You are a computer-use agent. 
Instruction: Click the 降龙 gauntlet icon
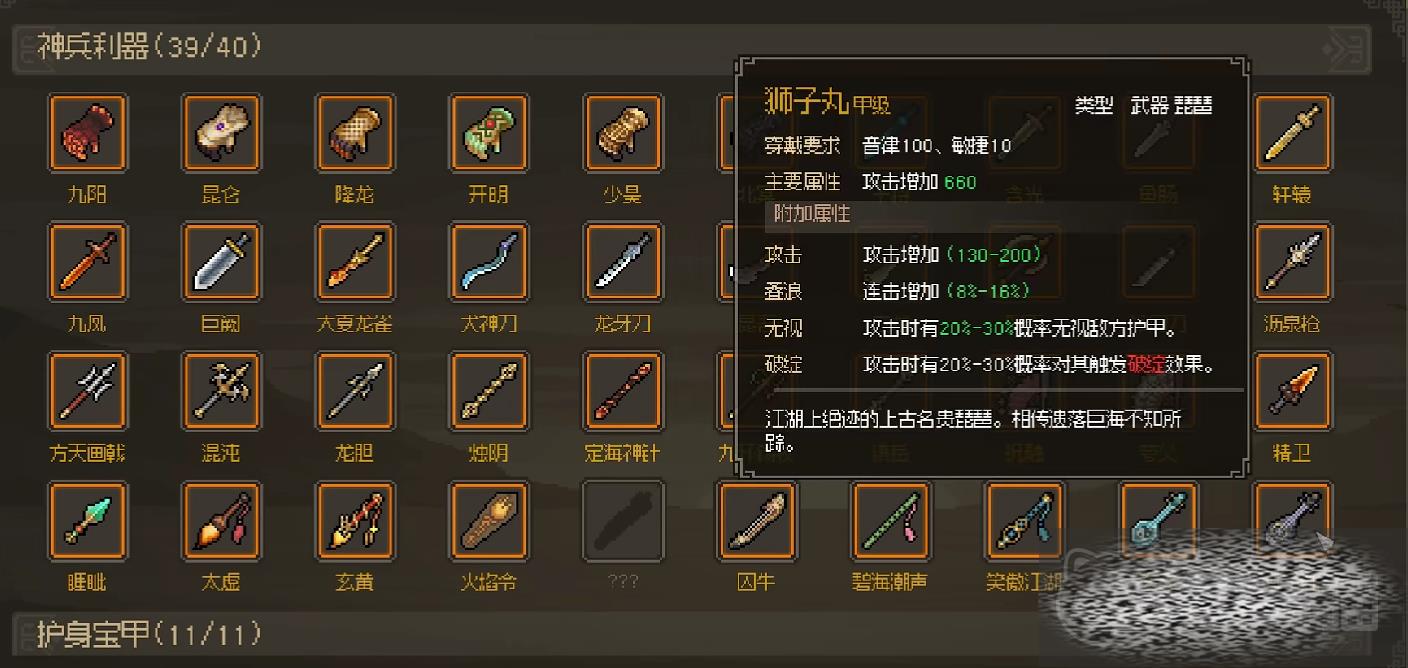pyautogui.click(x=355, y=133)
